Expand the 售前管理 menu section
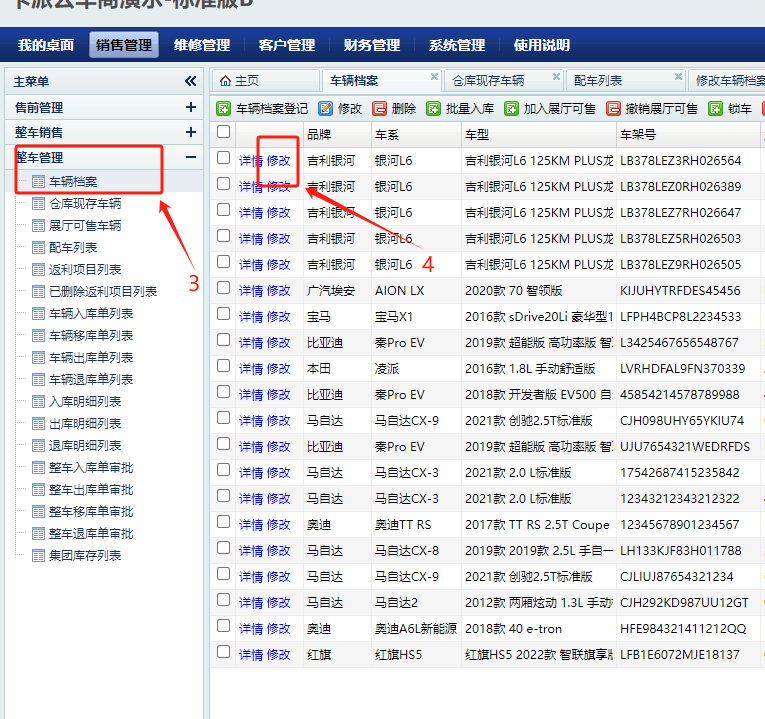 [190, 107]
